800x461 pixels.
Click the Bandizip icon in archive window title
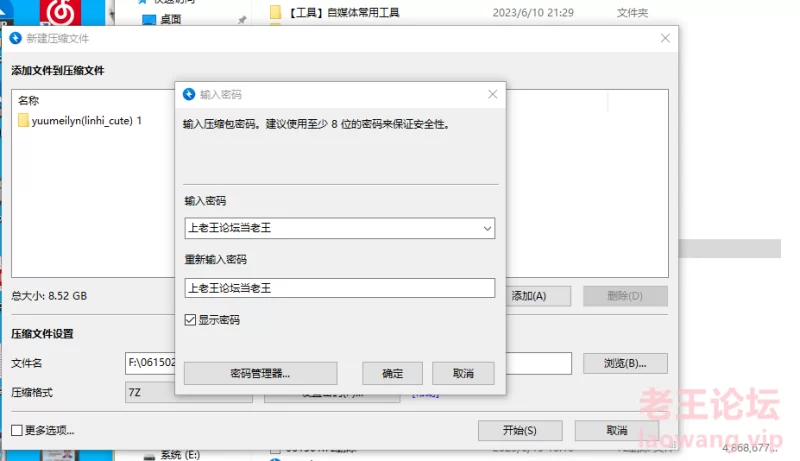click(15, 38)
